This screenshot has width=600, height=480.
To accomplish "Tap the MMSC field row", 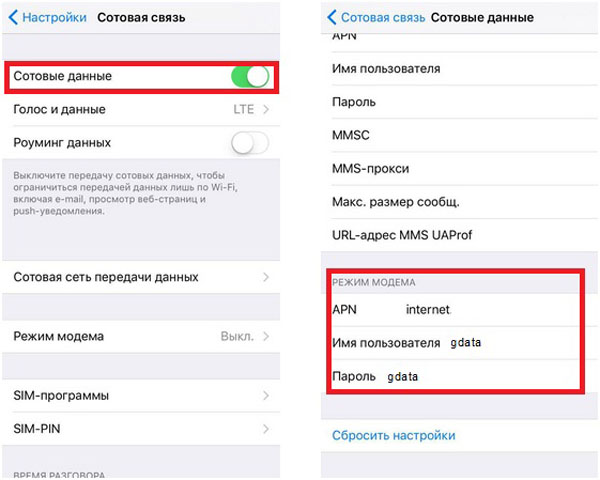I will click(459, 135).
